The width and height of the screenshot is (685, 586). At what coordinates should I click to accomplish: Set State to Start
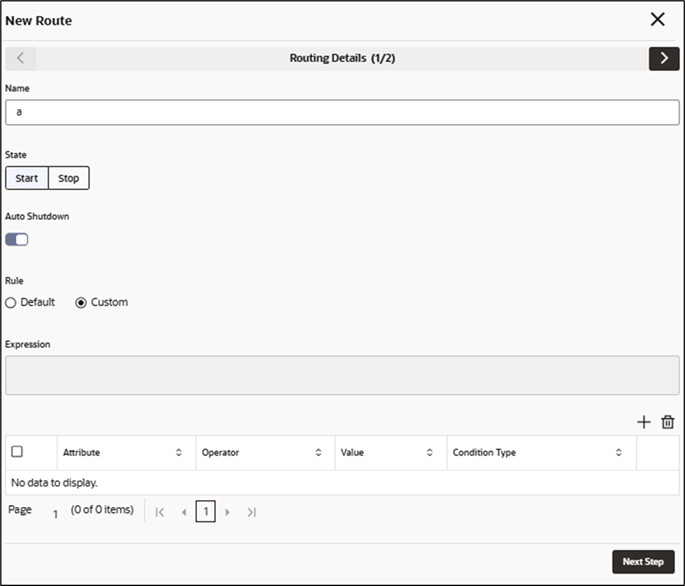click(x=27, y=178)
